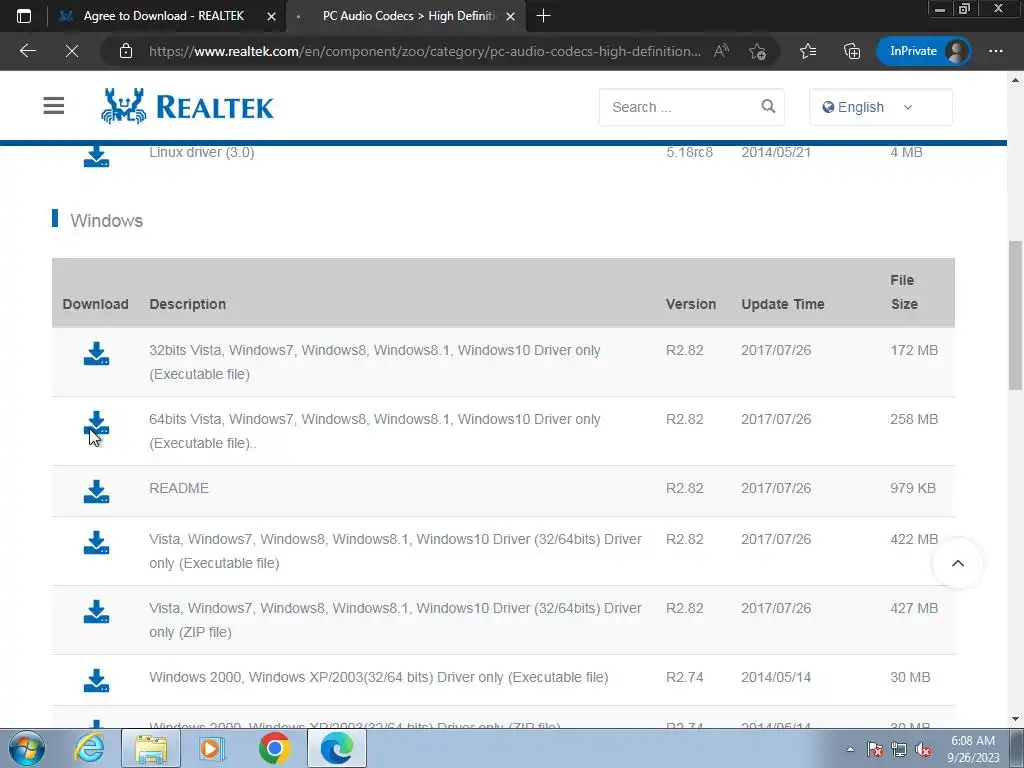Image resolution: width=1024 pixels, height=768 pixels.
Task: Click the address bar URL
Action: [424, 51]
